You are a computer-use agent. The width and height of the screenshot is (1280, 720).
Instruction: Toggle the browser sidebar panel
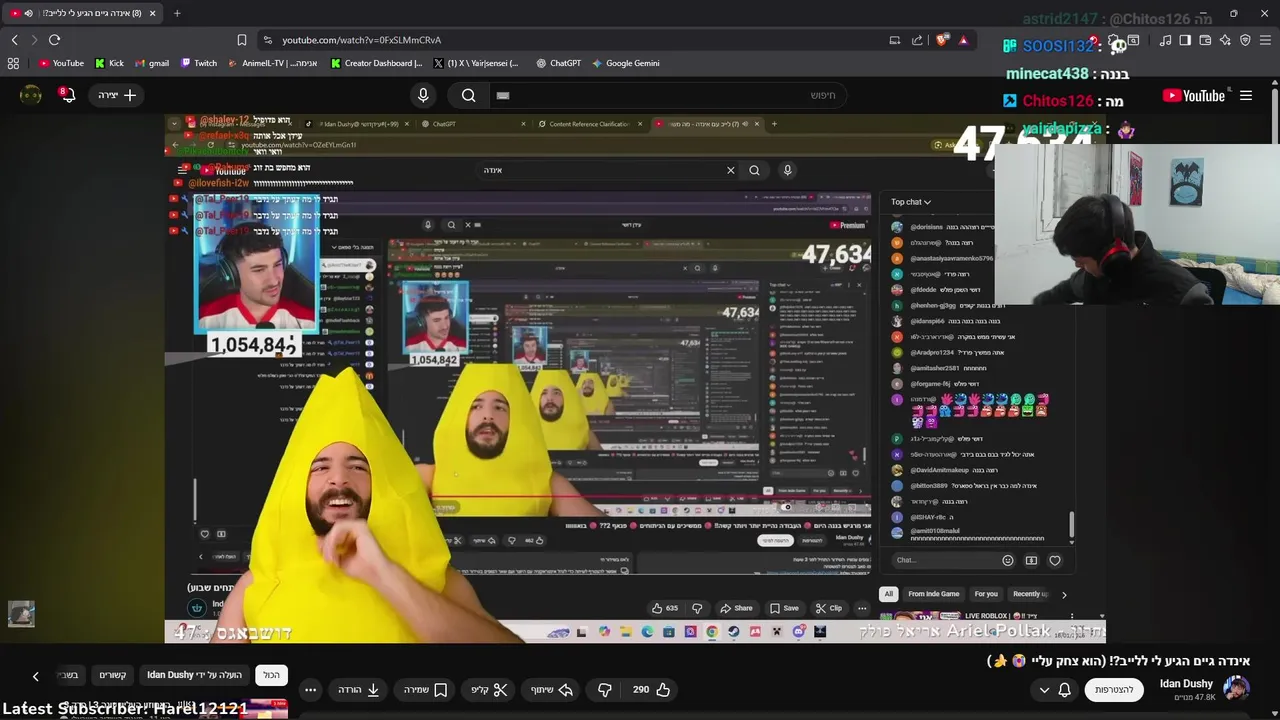click(x=1185, y=40)
